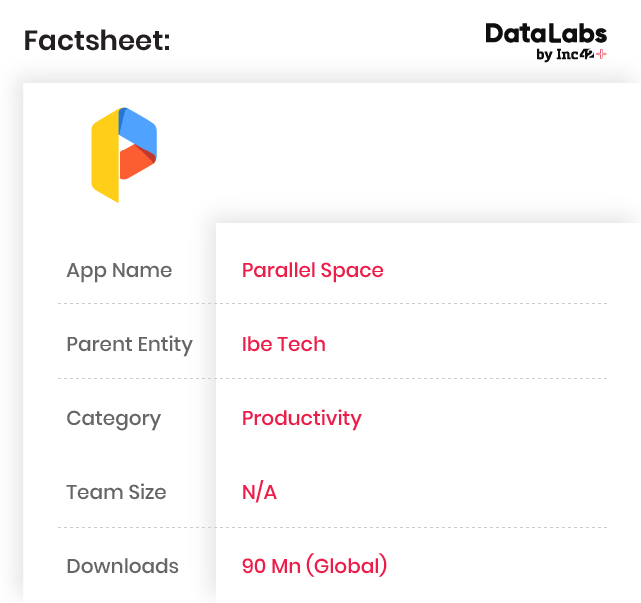Select the Downloads label
Viewport: 641px width, 603px height.
122,566
